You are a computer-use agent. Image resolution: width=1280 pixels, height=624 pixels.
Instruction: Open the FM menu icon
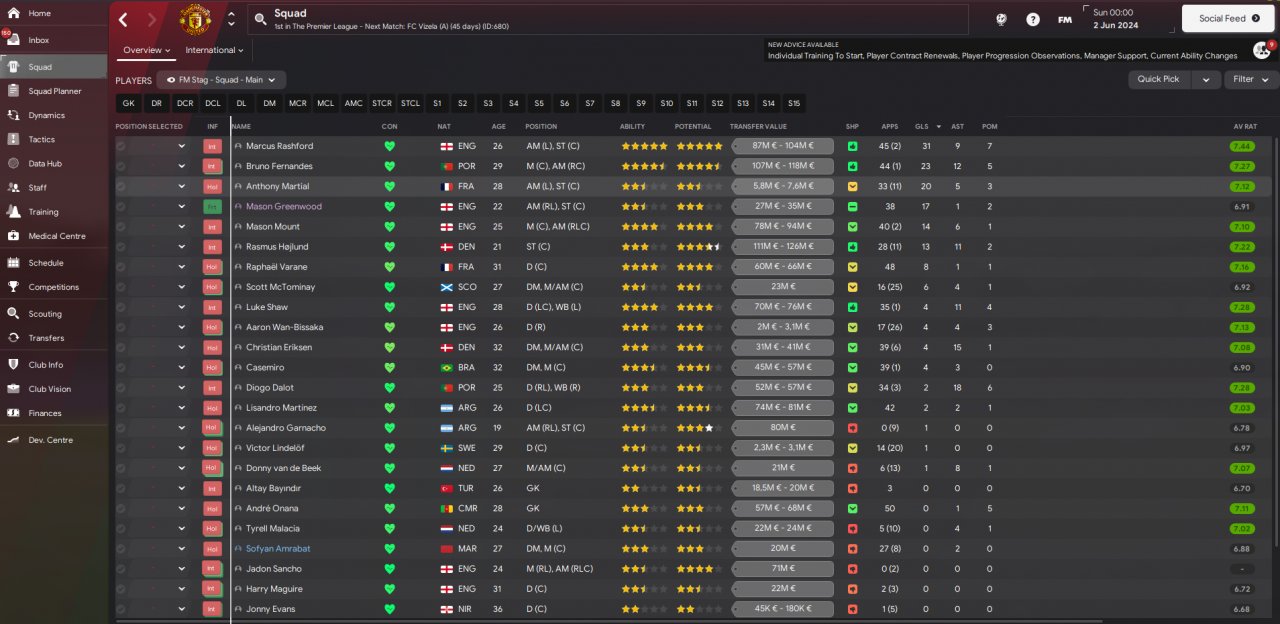click(1065, 19)
